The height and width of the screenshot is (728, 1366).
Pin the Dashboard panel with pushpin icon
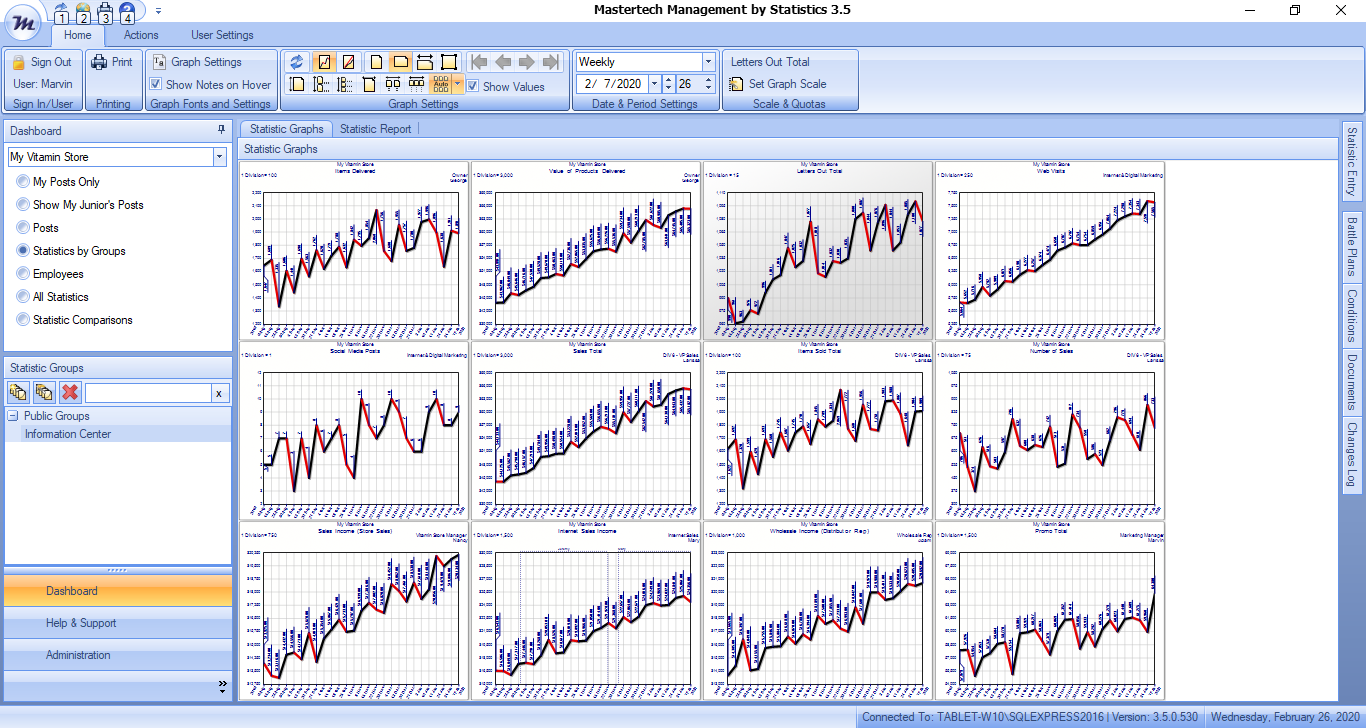(221, 130)
